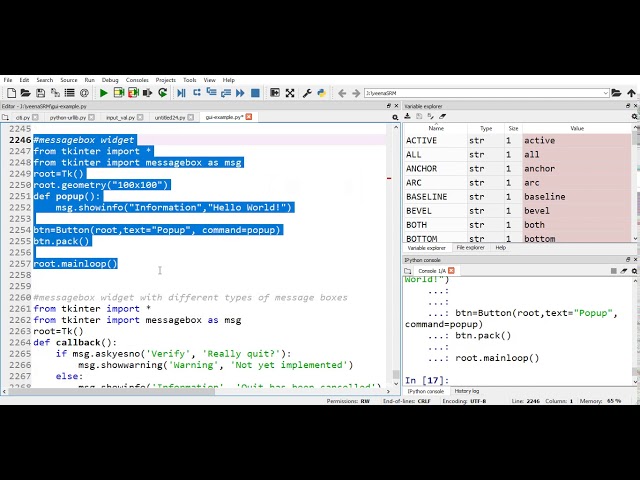The height and width of the screenshot is (480, 640).
Task: Open the File menu
Action: click(8, 80)
